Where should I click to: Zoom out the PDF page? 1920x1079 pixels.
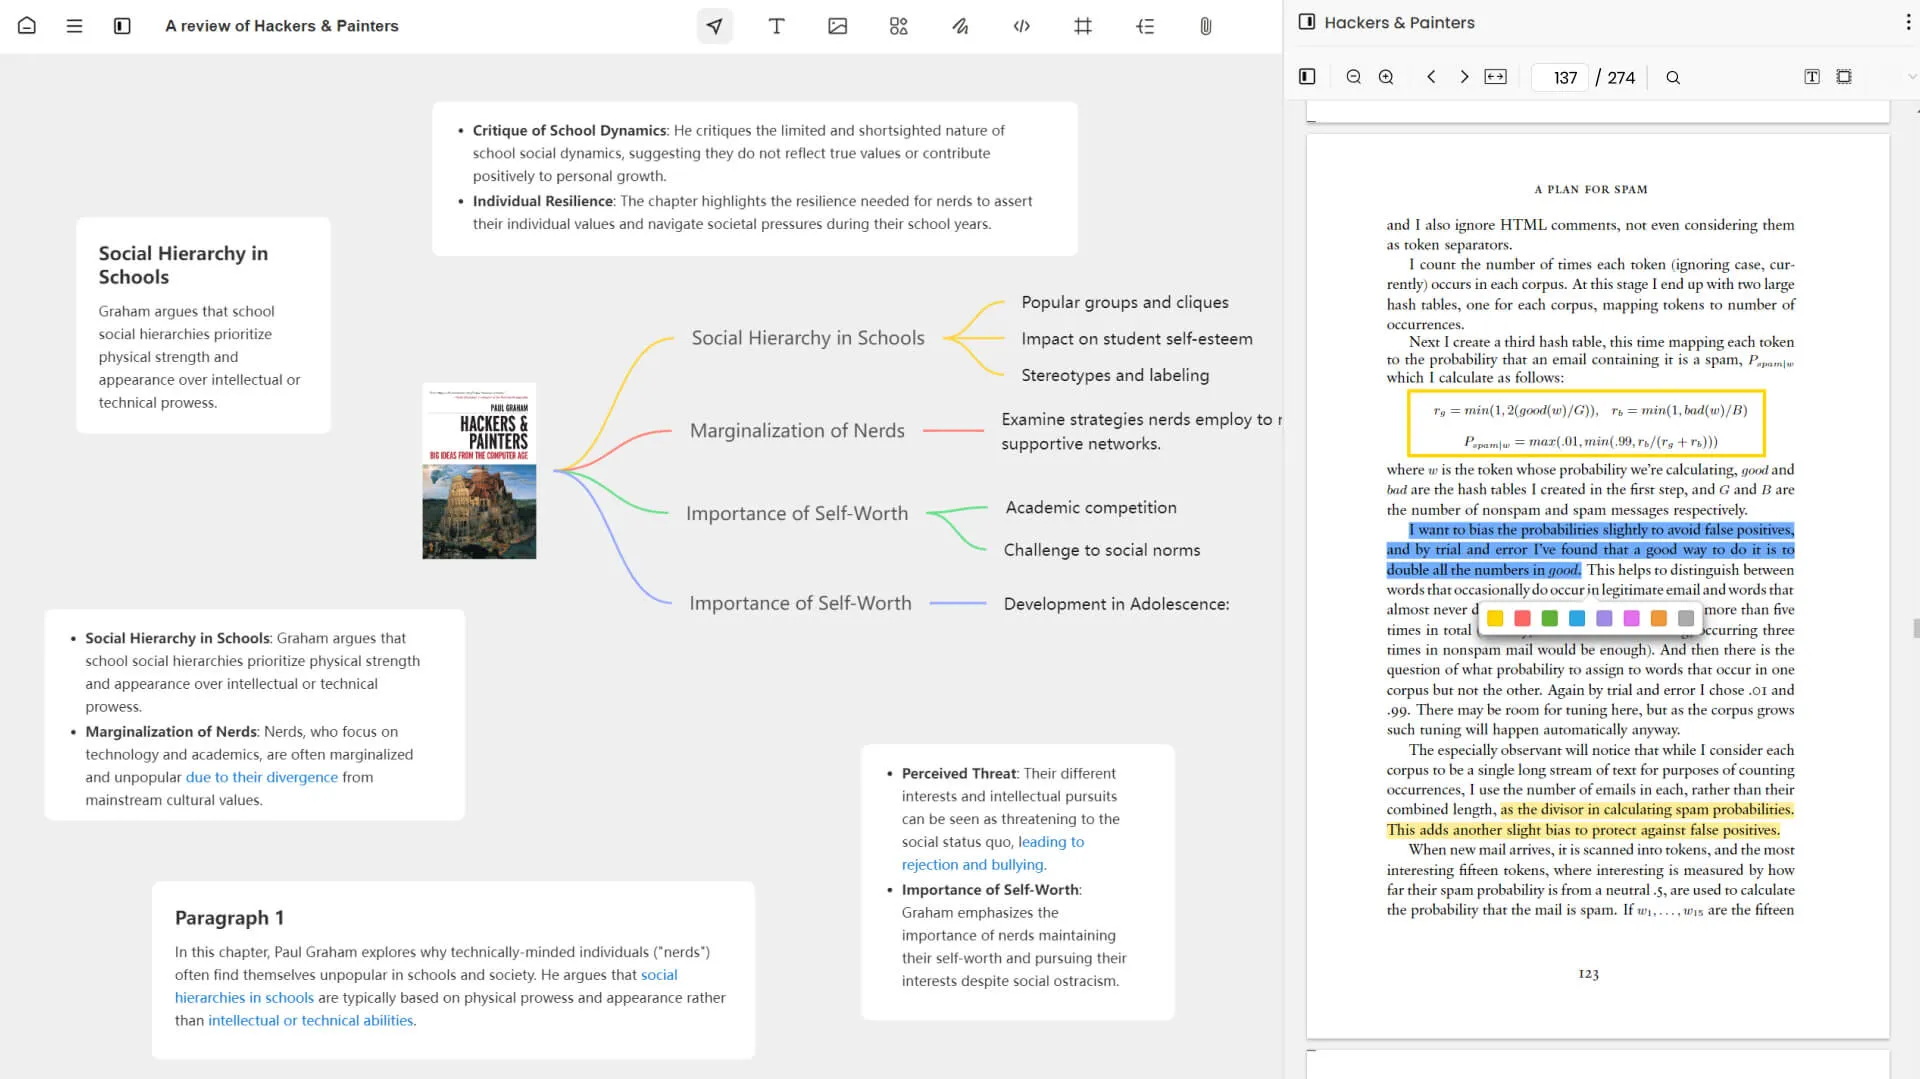pyautogui.click(x=1353, y=76)
